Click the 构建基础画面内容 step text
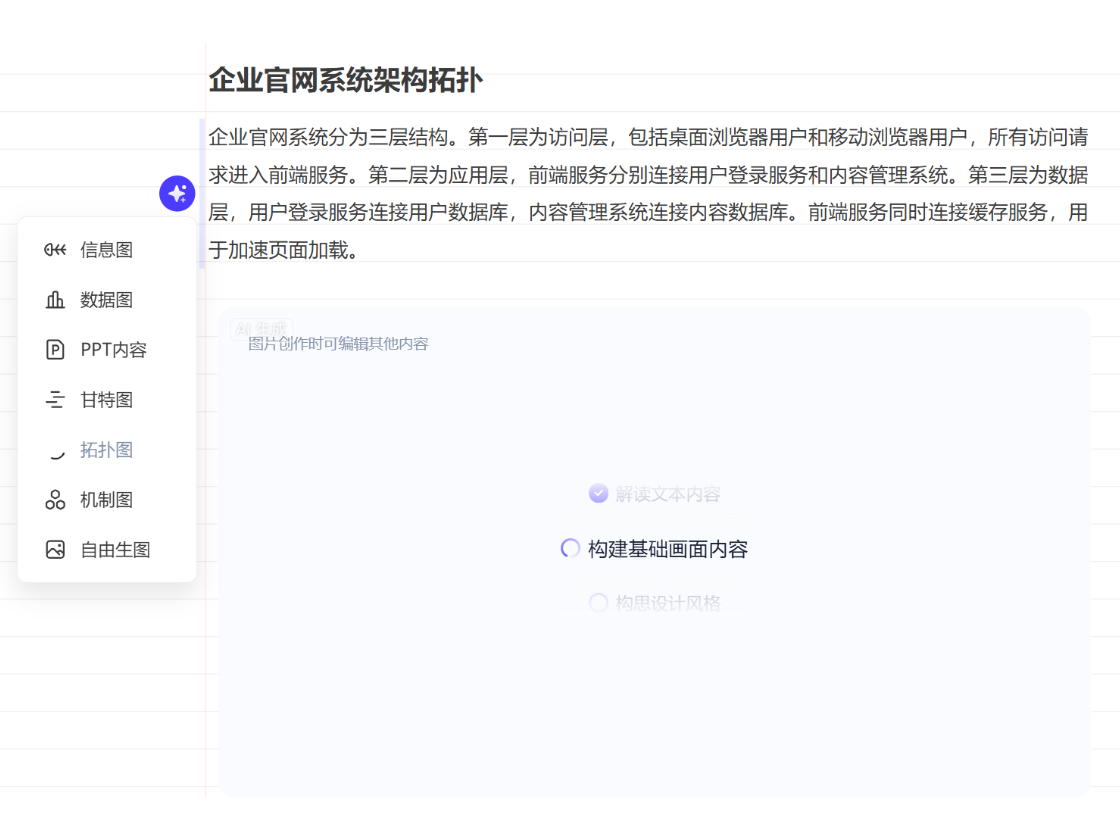Viewport: 1120px width, 840px height. tap(668, 549)
